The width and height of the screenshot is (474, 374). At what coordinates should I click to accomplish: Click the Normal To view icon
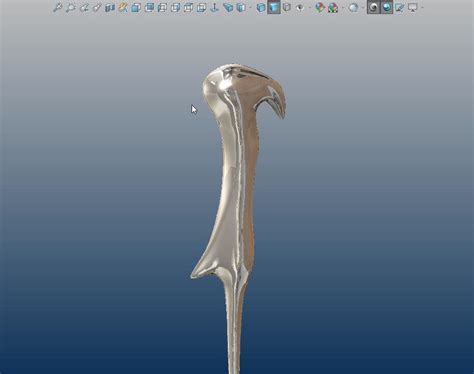(215, 8)
